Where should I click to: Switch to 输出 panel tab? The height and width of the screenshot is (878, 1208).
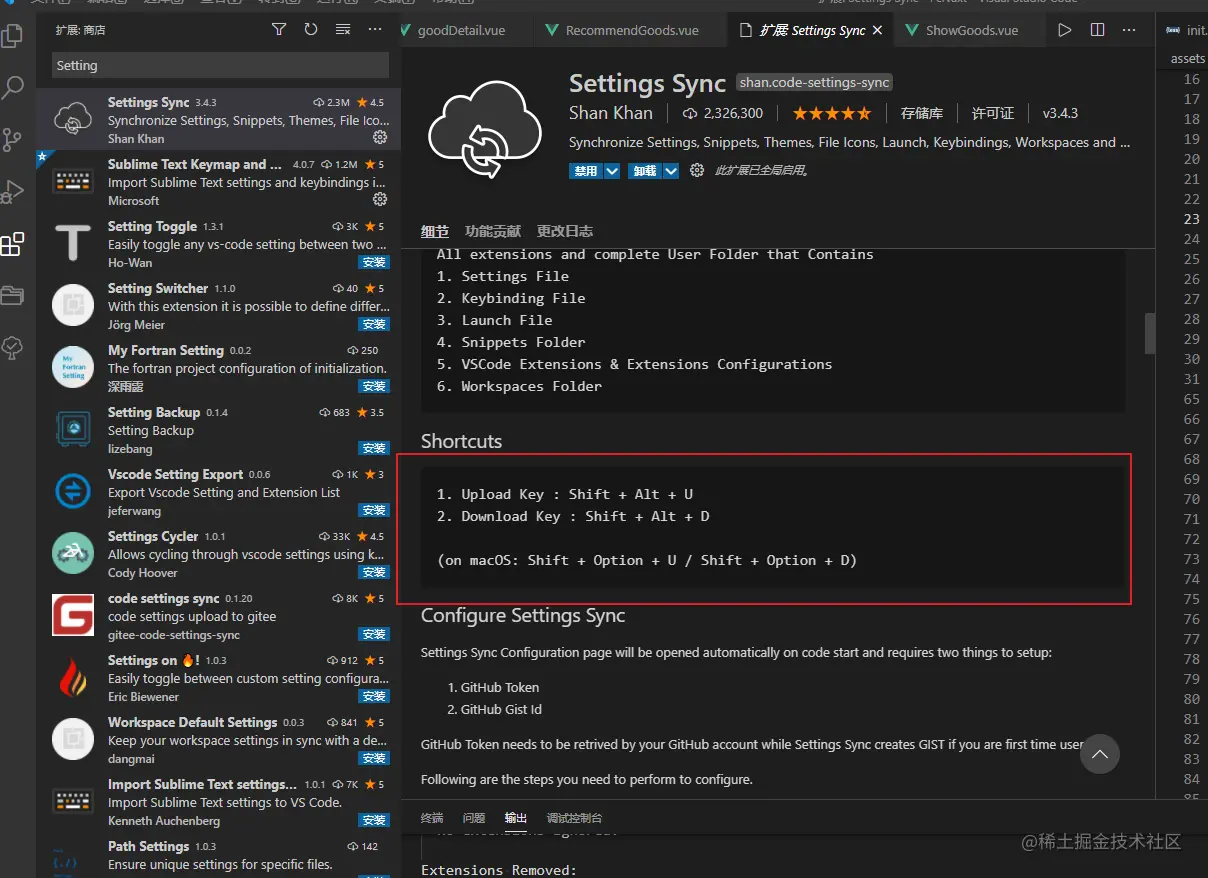tap(516, 818)
